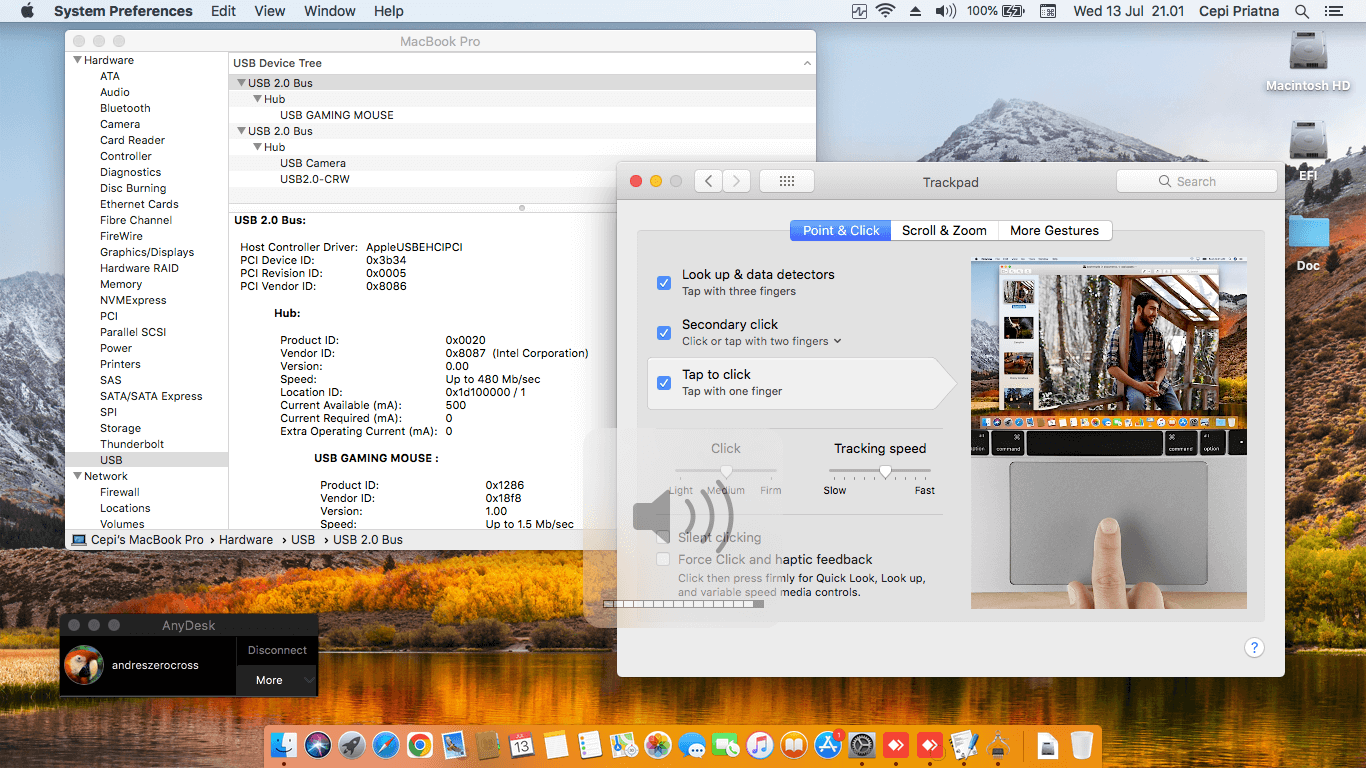Open the More Gestures tab

tap(1054, 230)
